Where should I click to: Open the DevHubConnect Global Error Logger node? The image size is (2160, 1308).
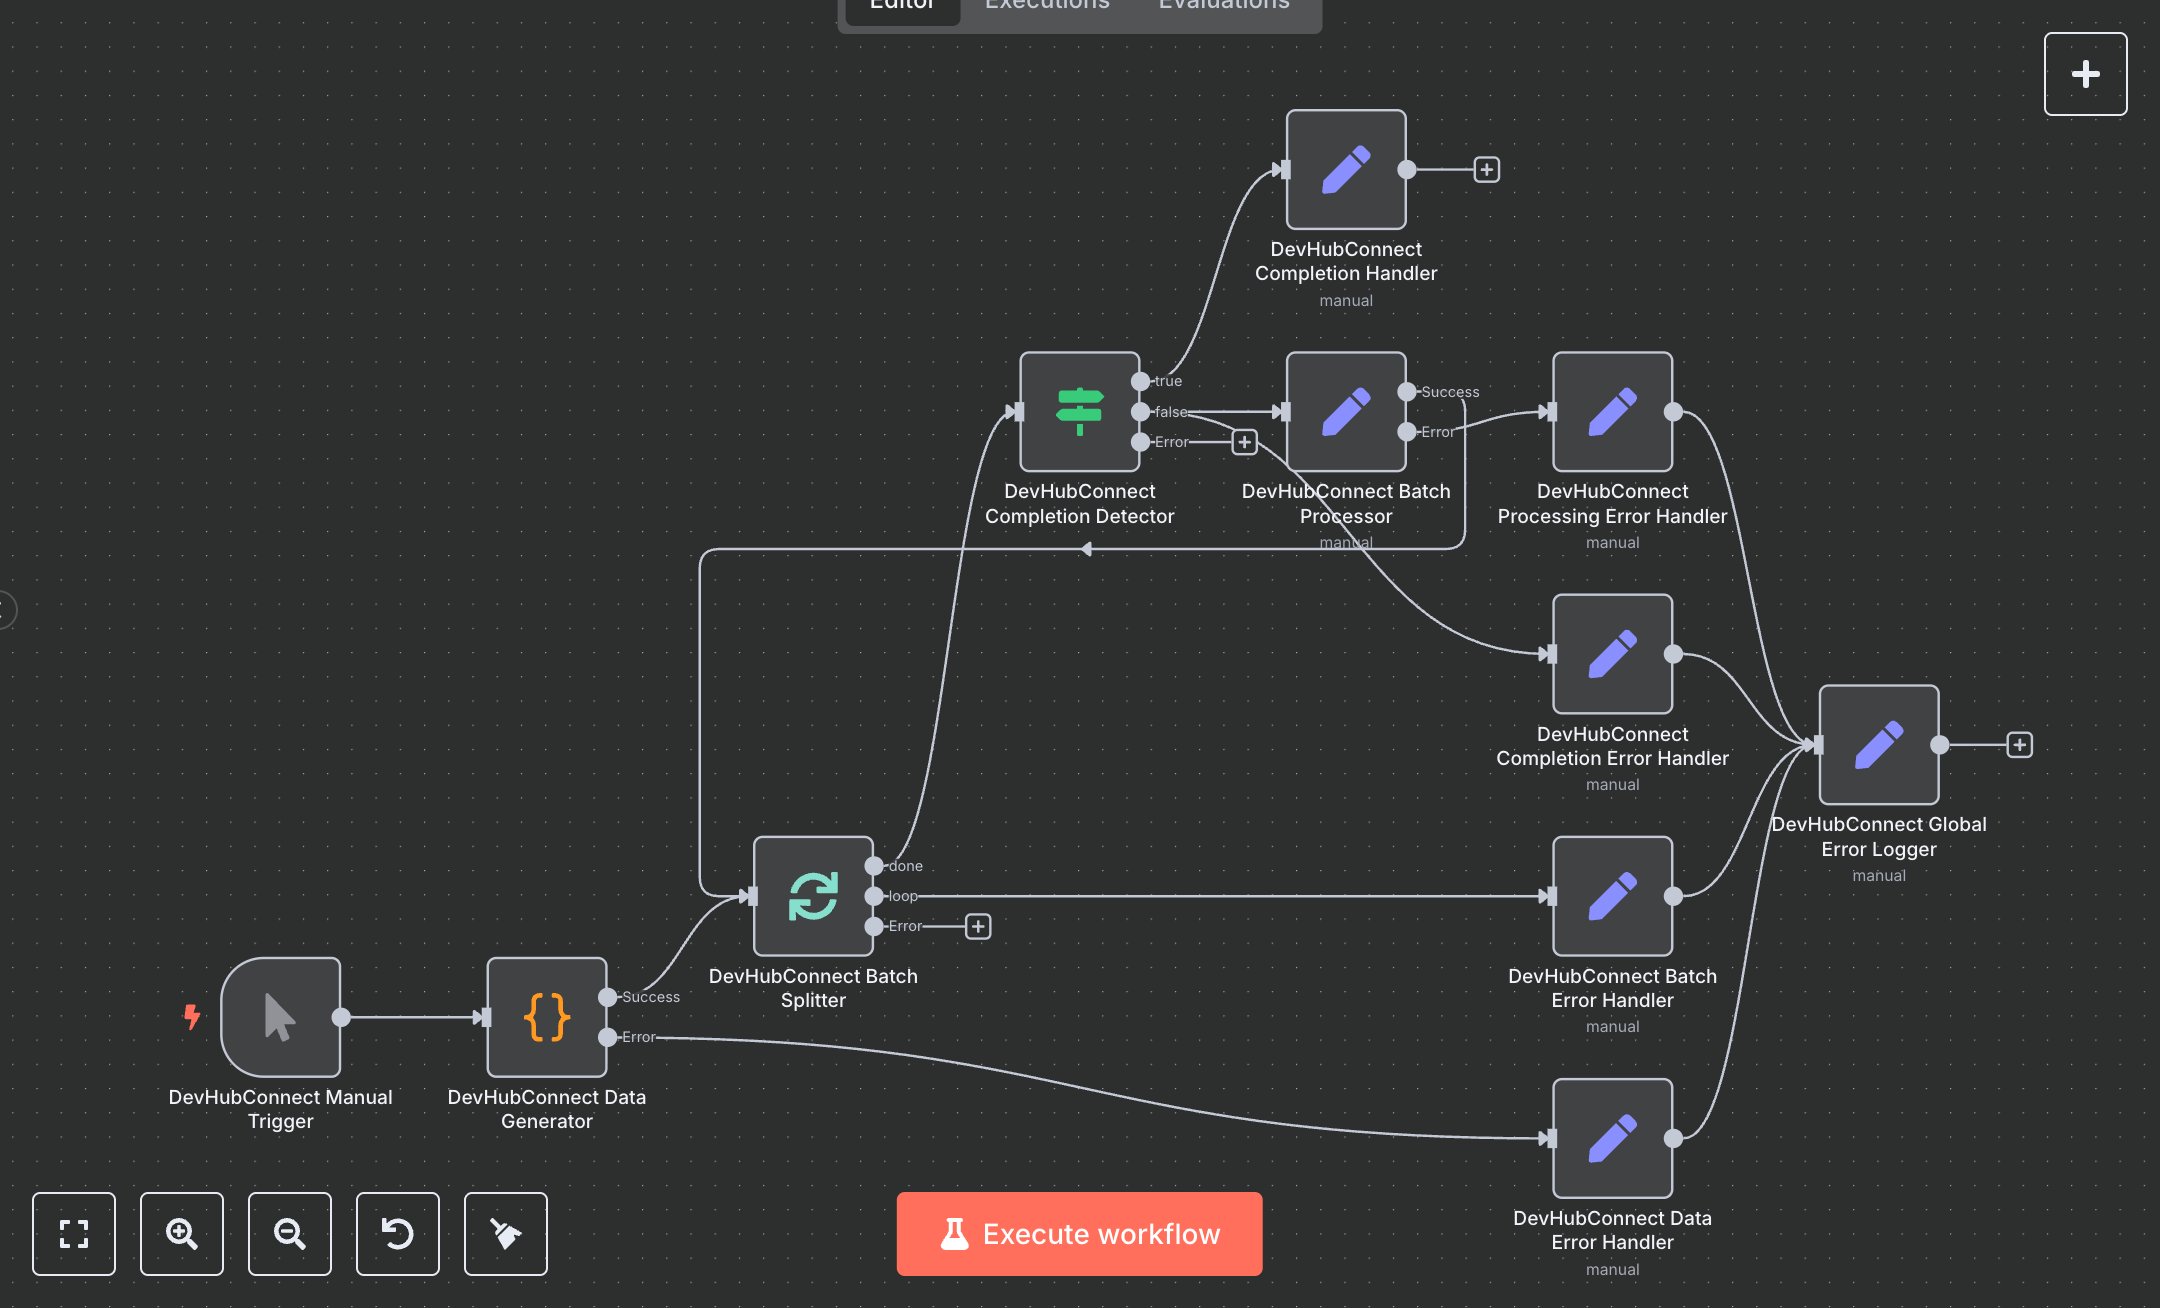pos(1878,745)
